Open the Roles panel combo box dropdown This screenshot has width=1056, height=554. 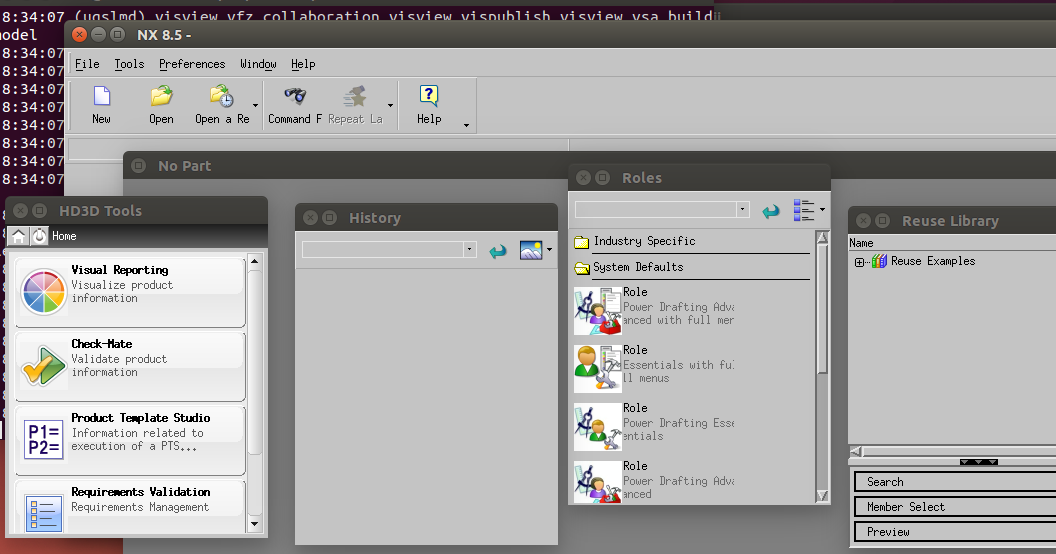[x=742, y=209]
